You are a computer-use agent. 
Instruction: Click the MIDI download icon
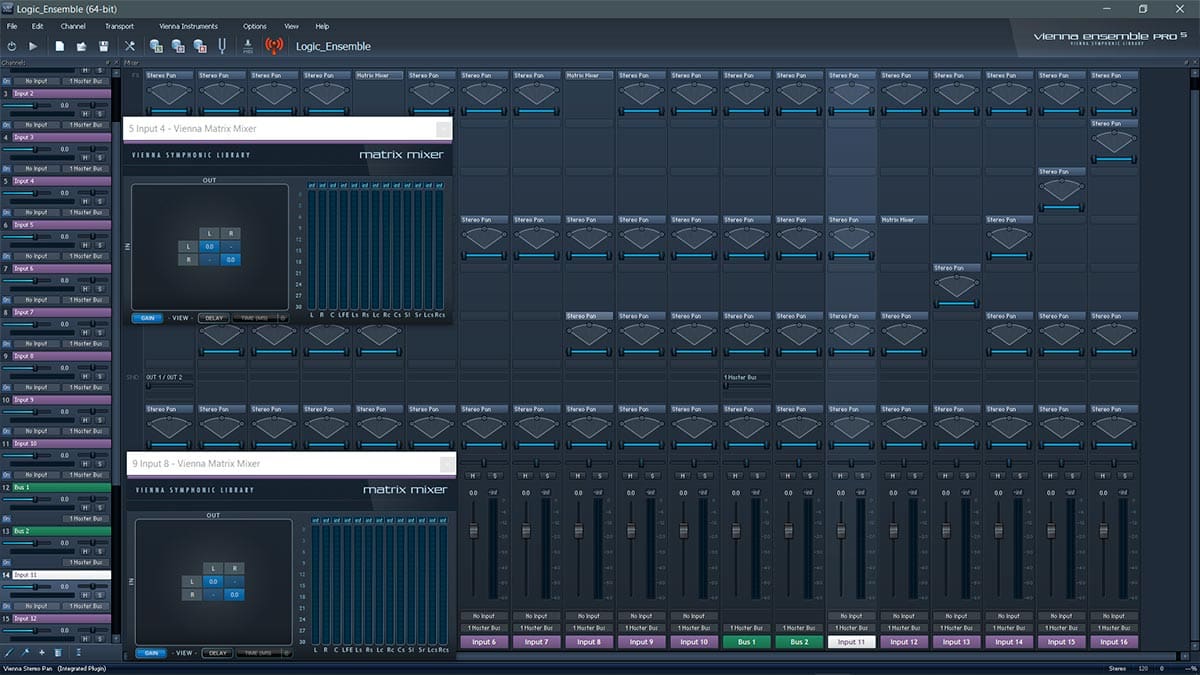pos(248,46)
